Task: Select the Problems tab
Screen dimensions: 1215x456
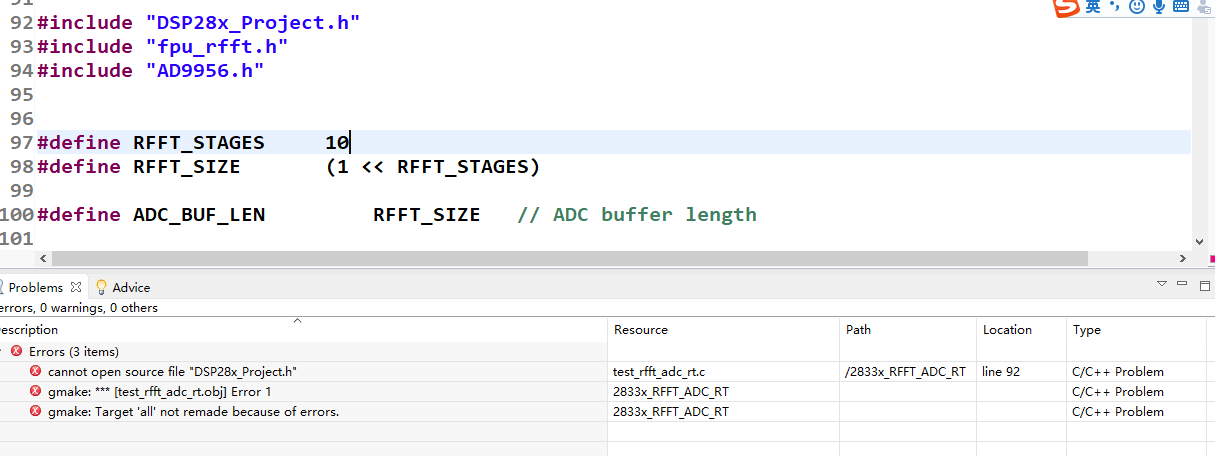Action: coord(35,287)
